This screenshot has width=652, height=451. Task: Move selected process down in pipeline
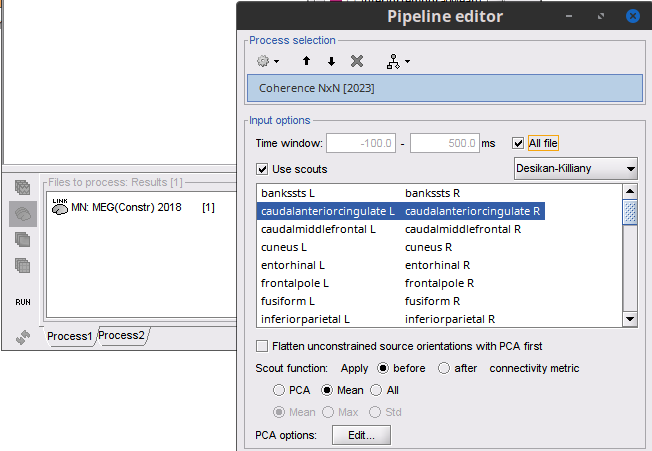tap(331, 61)
